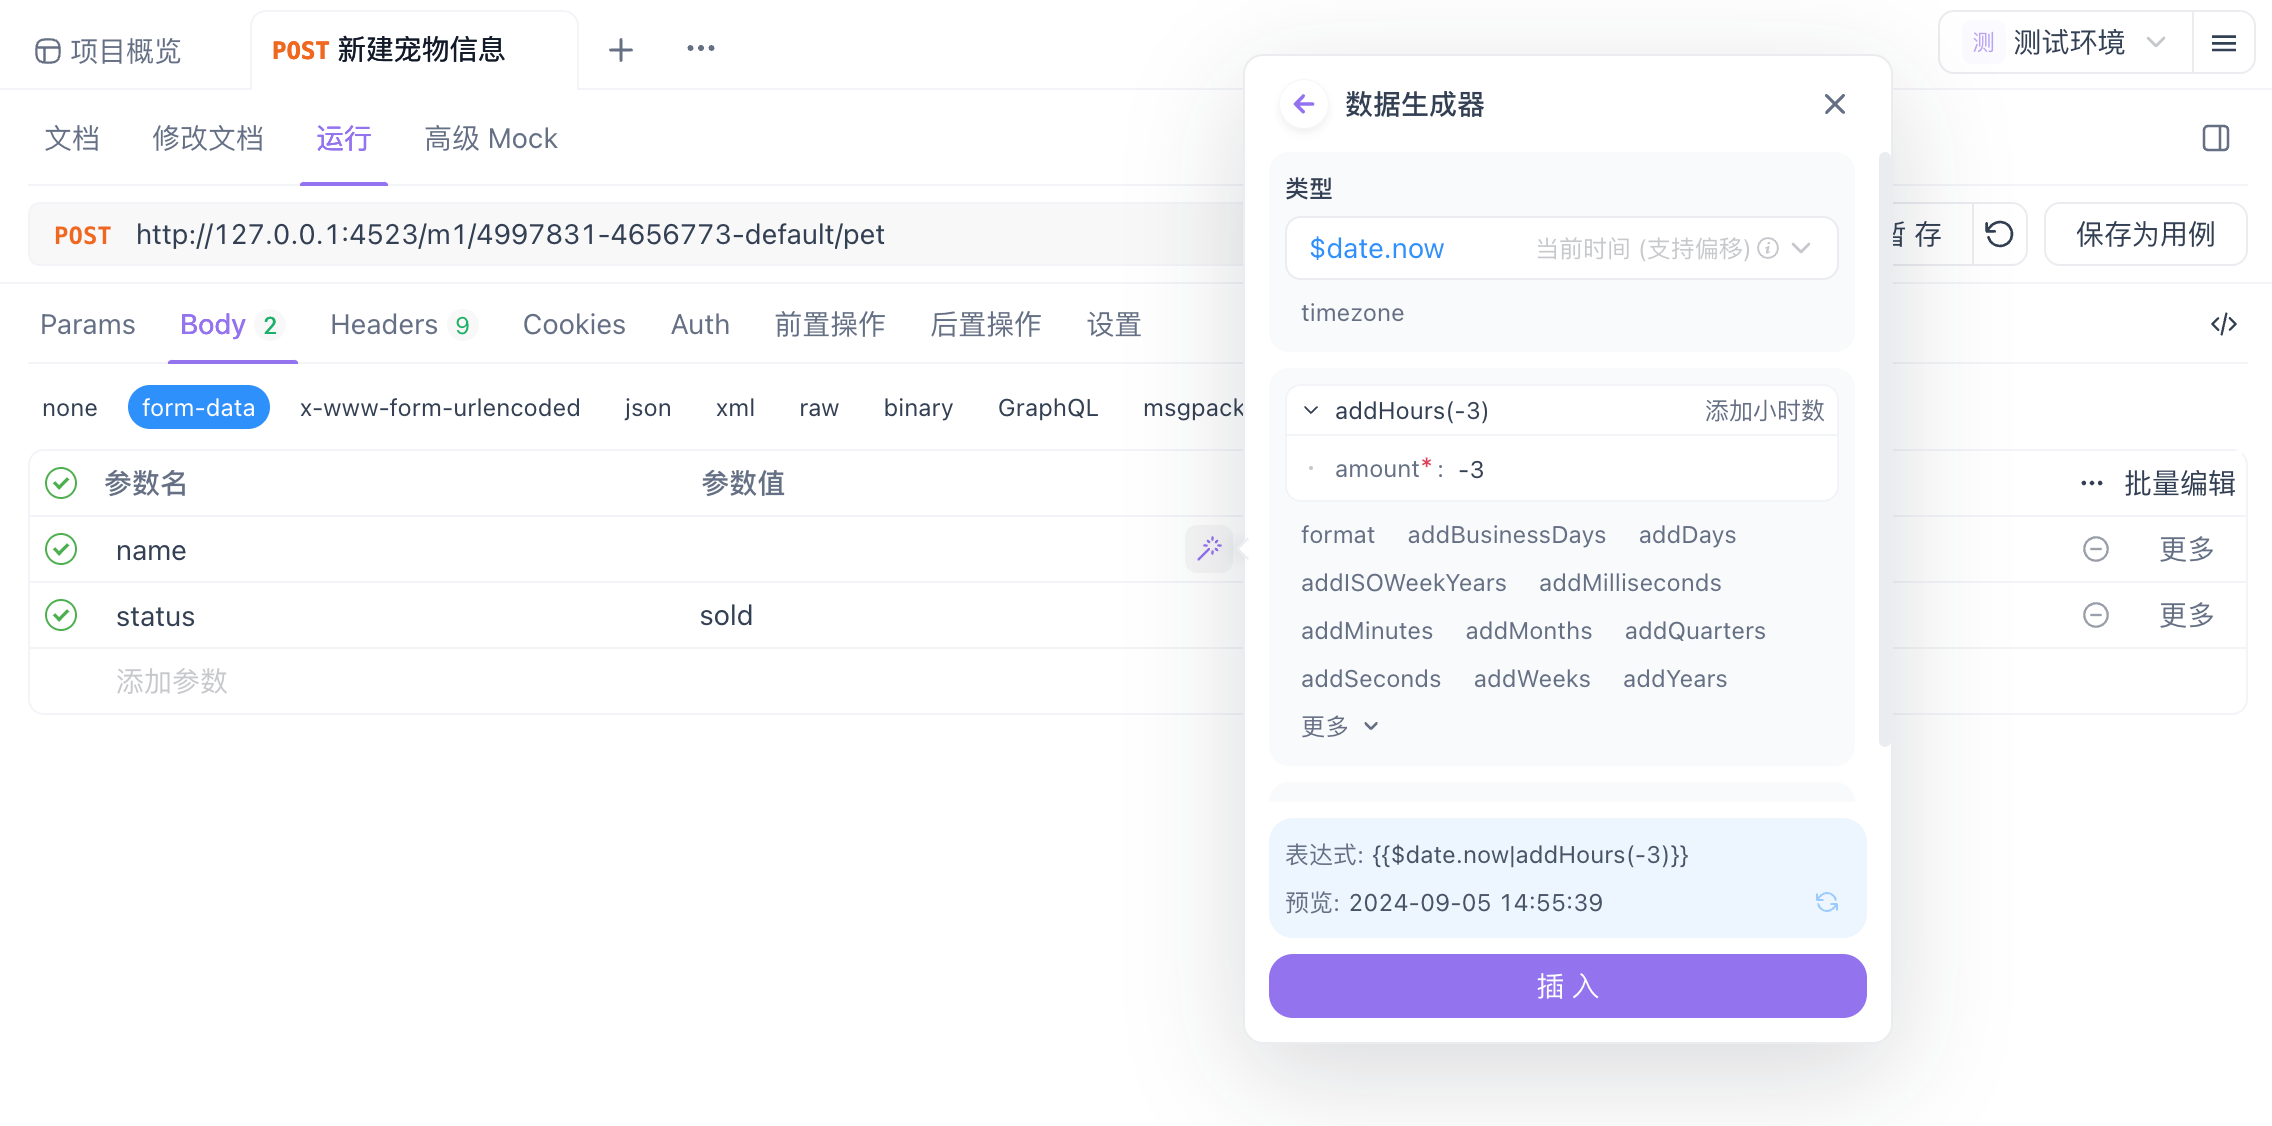The image size is (2272, 1126).
Task: Click the refresh preview icon in data generator
Action: click(x=1827, y=902)
